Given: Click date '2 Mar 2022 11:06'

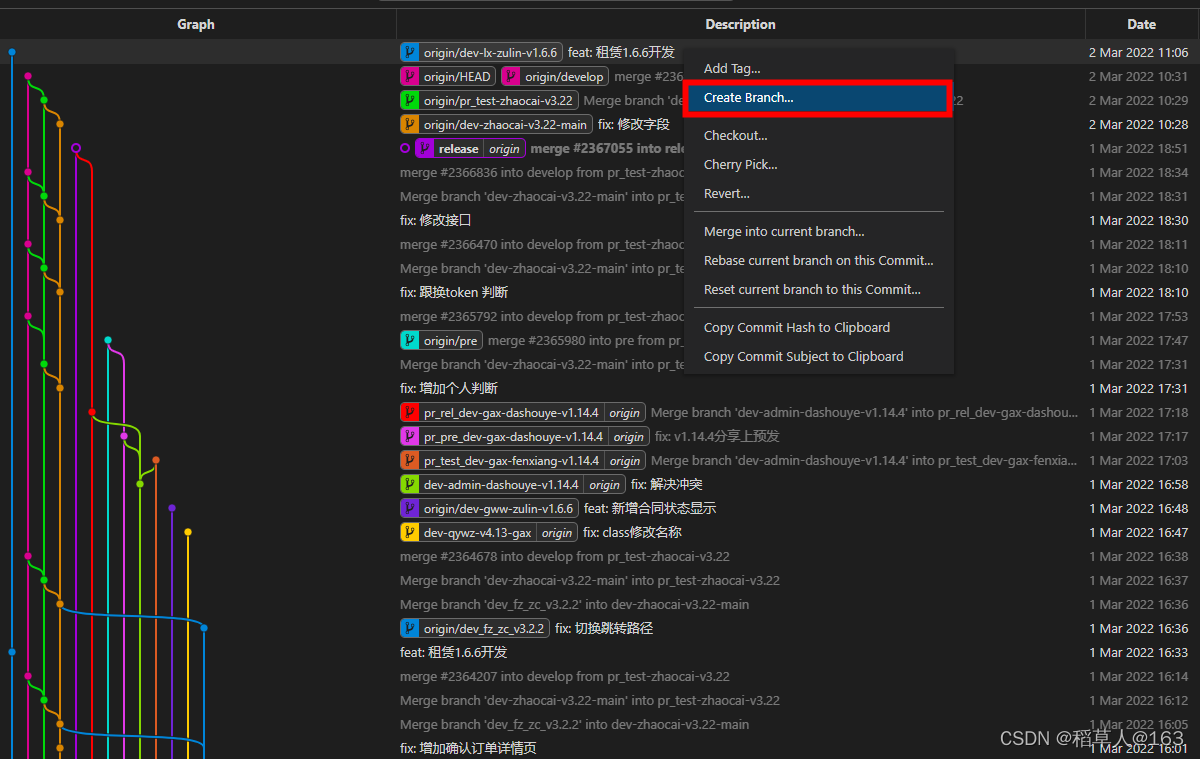Looking at the screenshot, I should pyautogui.click(x=1139, y=52).
